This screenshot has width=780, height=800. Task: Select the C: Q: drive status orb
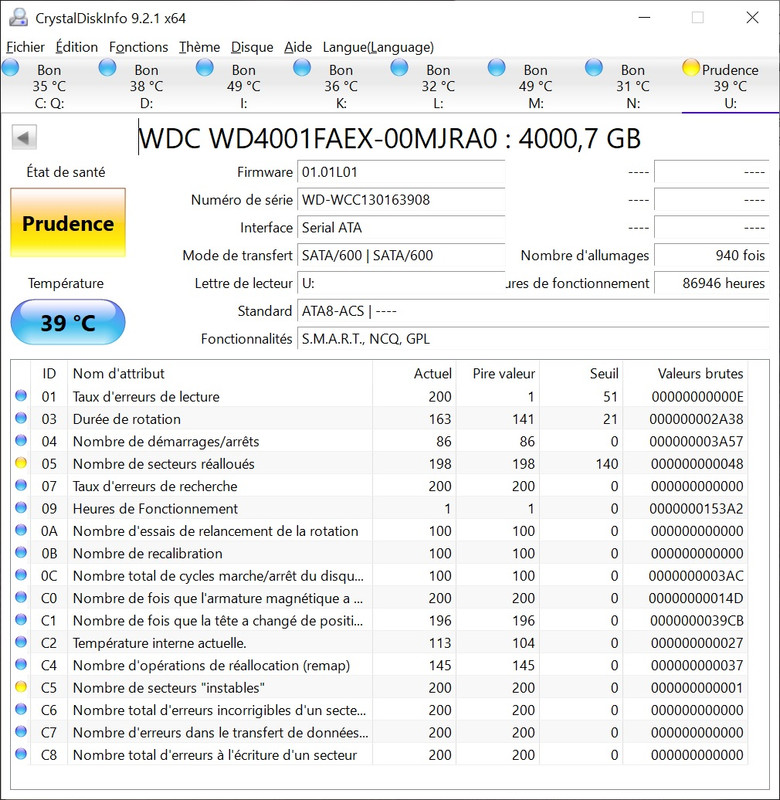pyautogui.click(x=10, y=67)
